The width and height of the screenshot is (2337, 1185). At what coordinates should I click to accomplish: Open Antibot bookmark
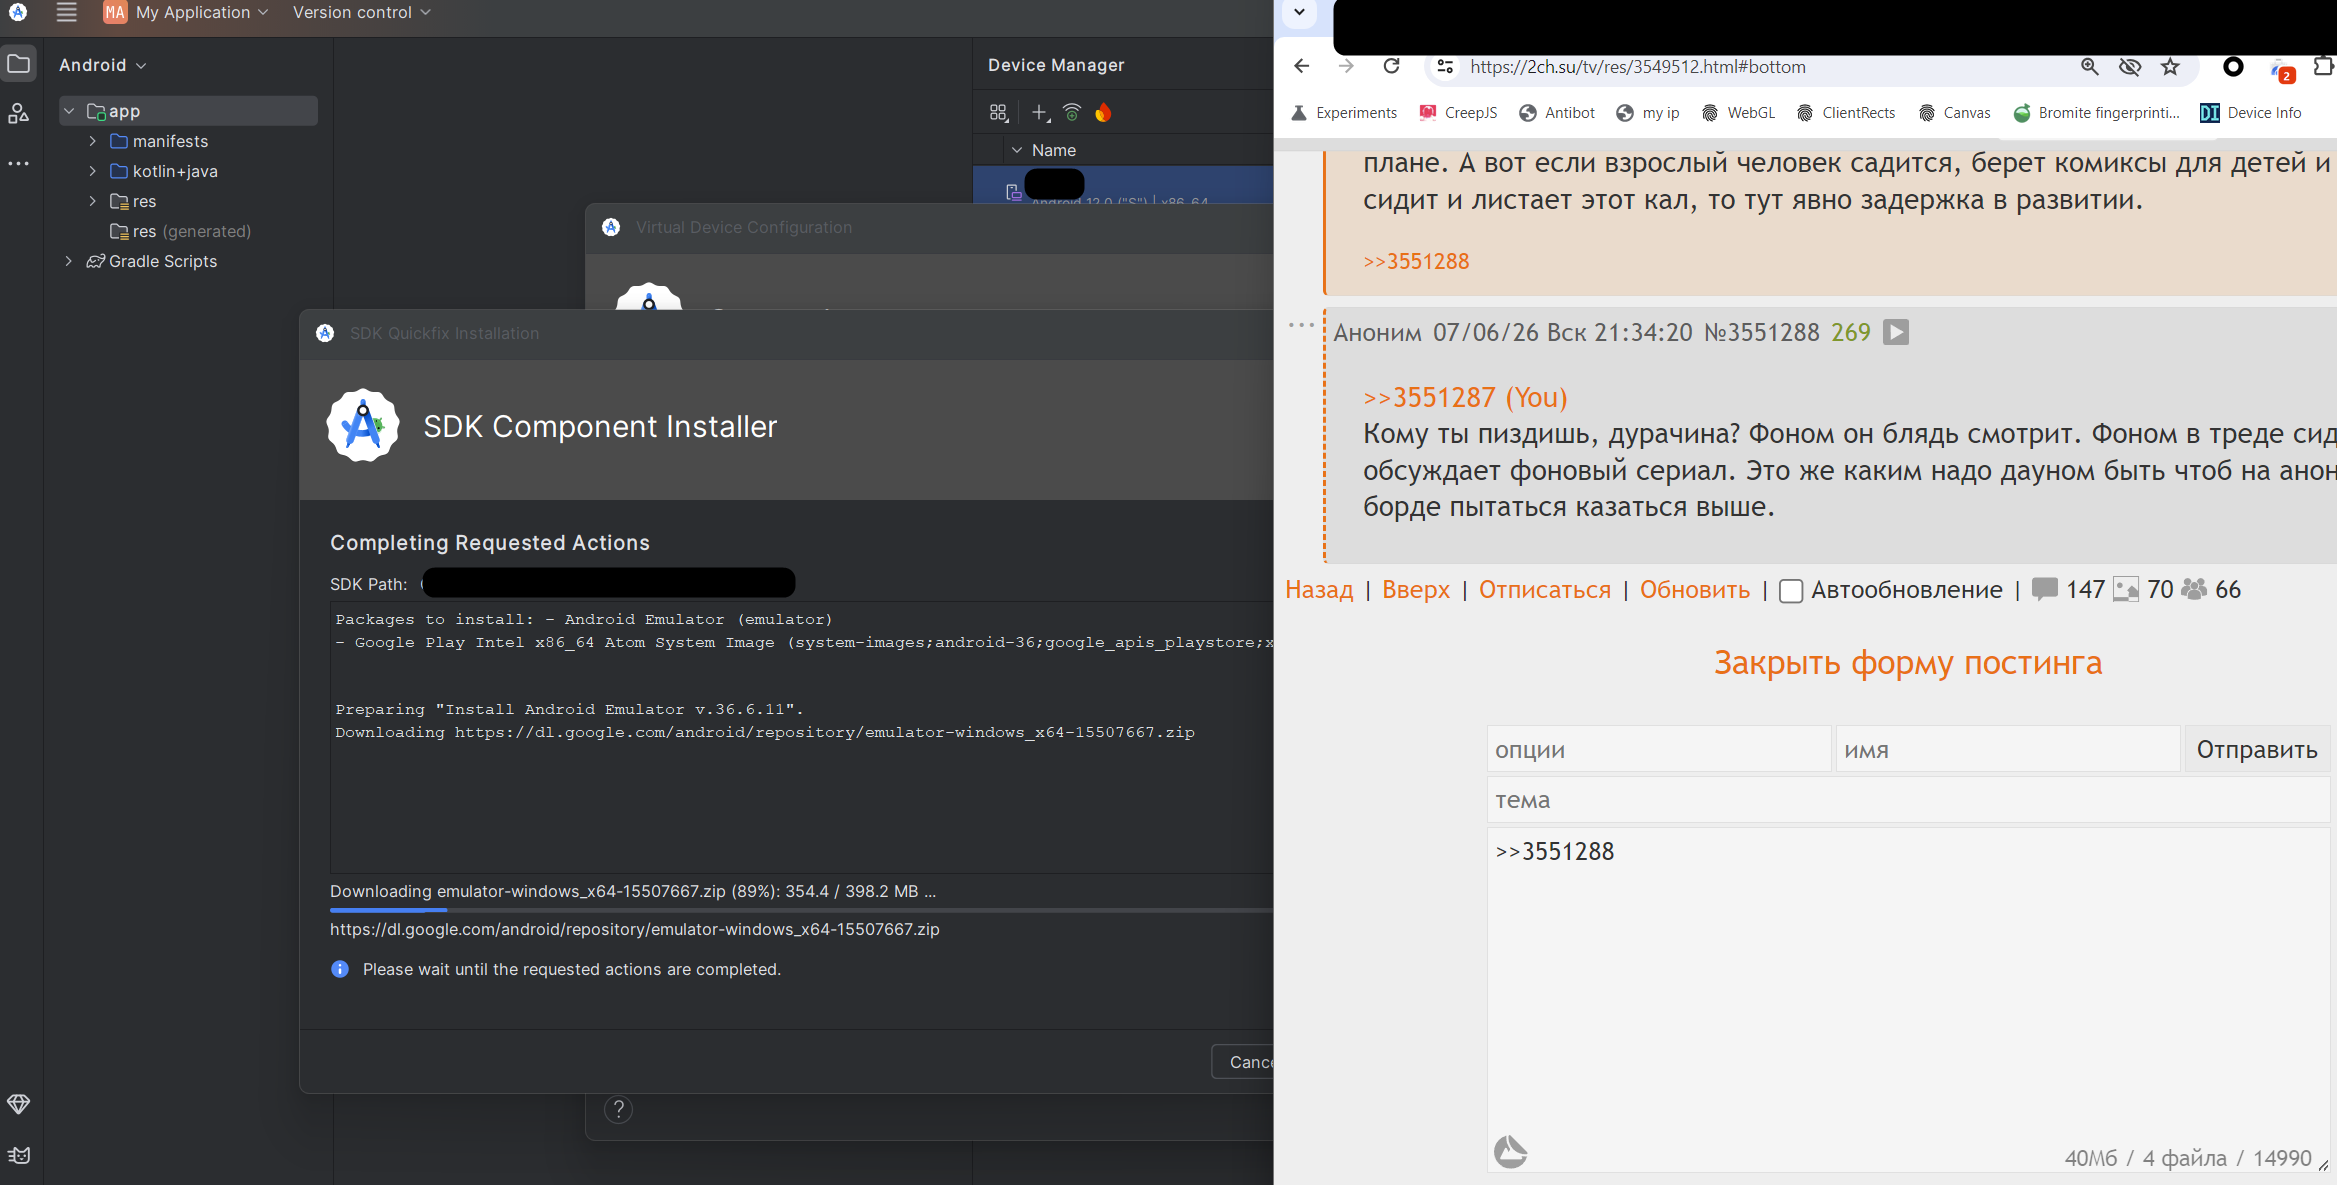[1557, 113]
